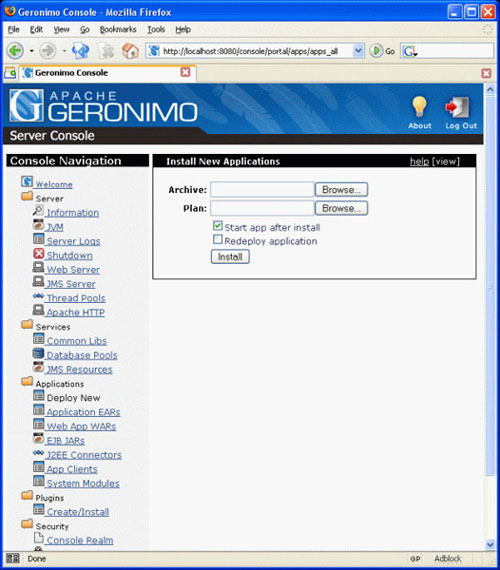Enable the Redeploy application checkbox
Screen dimensions: 500x570
click(217, 239)
